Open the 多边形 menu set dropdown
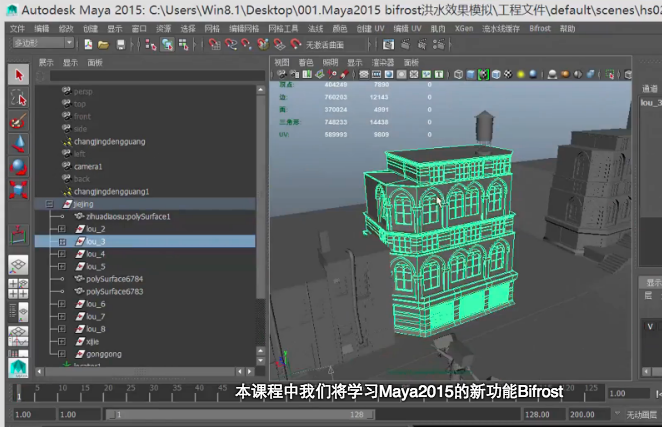662x427 pixels. pyautogui.click(x=43, y=43)
